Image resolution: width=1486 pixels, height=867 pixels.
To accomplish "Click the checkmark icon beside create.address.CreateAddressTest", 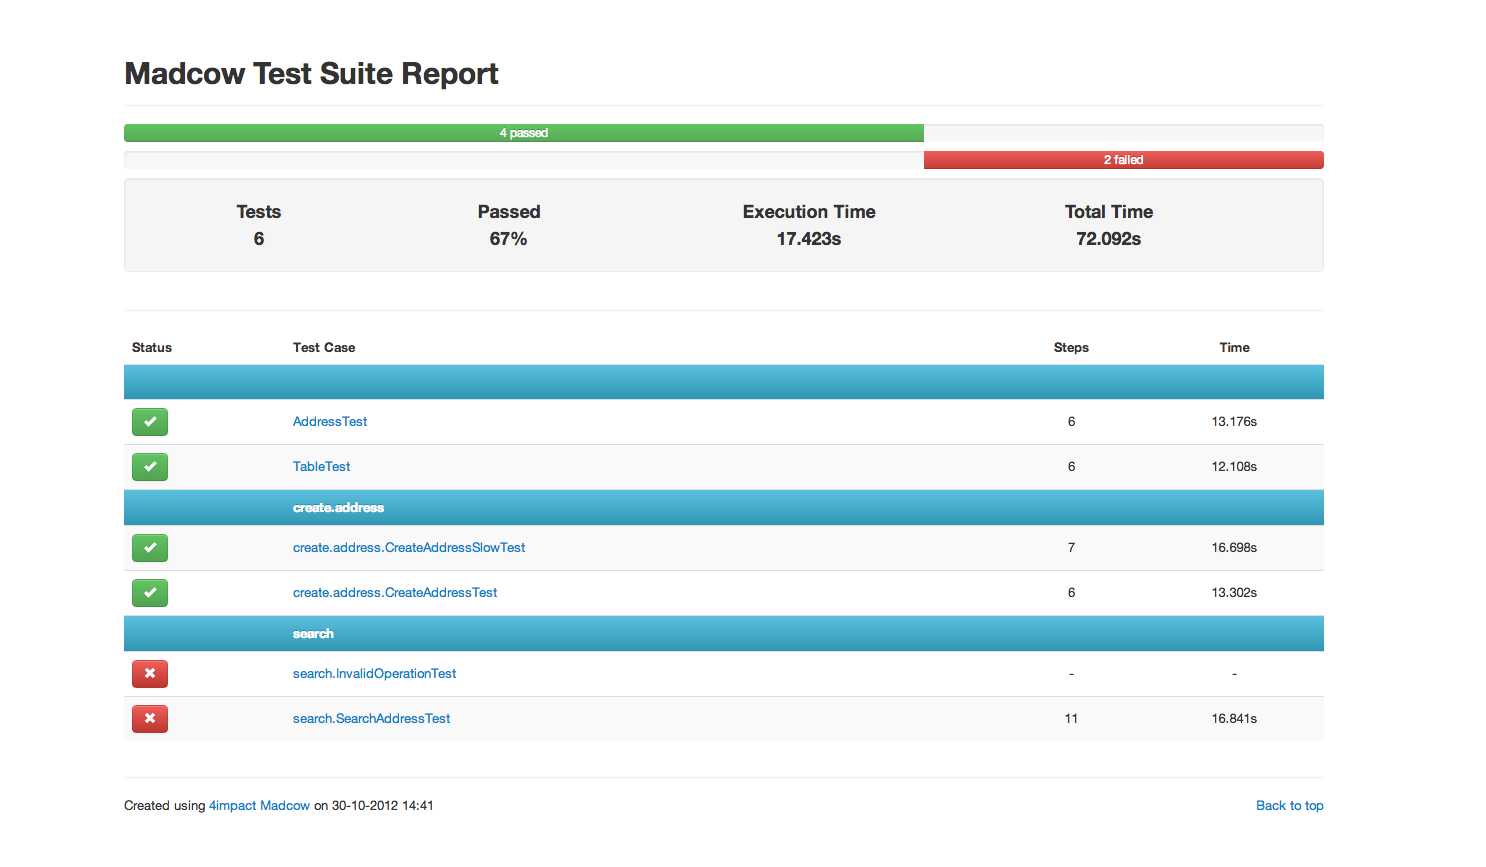I will pyautogui.click(x=149, y=592).
